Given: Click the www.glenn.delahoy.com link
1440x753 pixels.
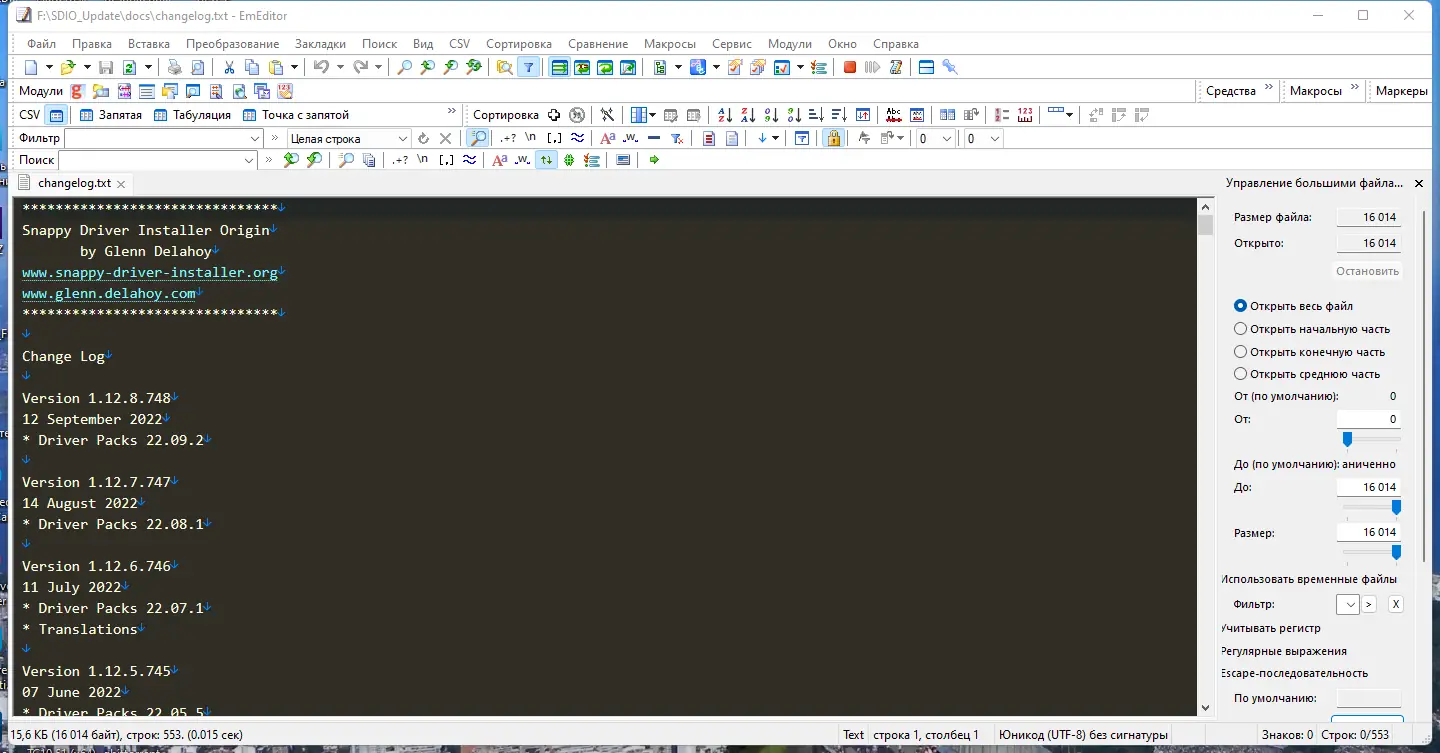Looking at the screenshot, I should tap(109, 293).
